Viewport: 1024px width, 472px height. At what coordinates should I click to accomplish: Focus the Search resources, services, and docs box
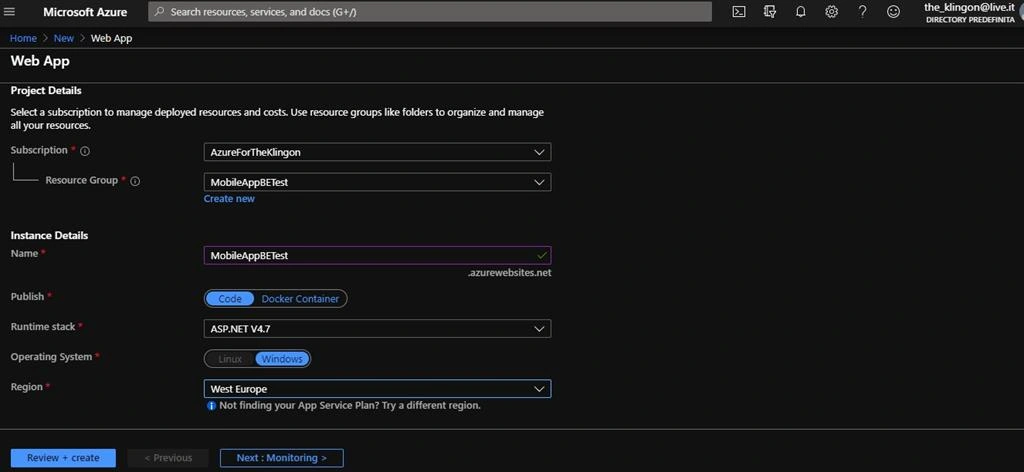pyautogui.click(x=430, y=12)
